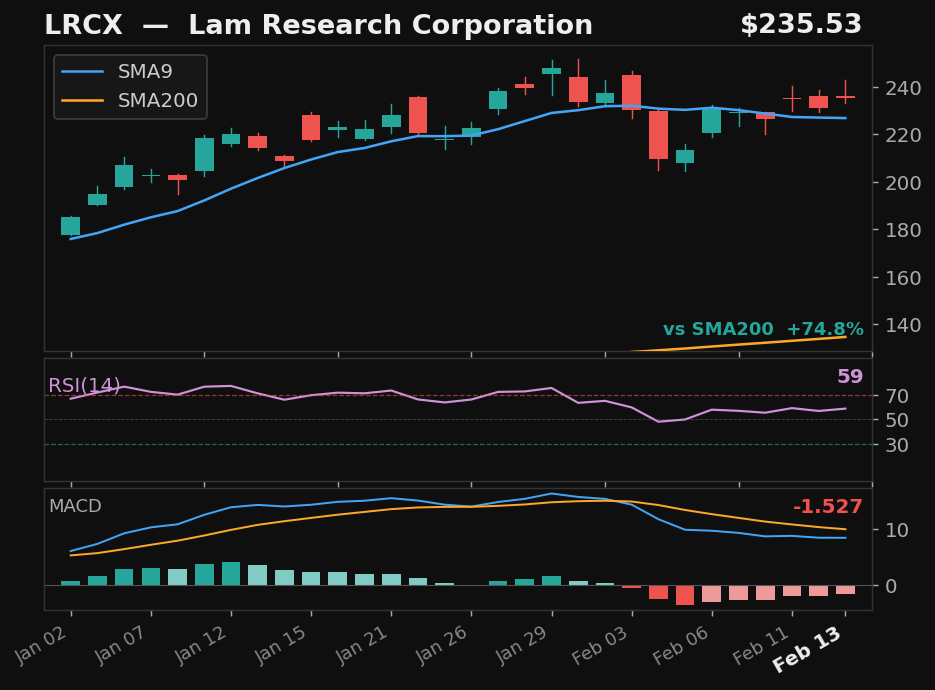
Task: Click the largest red MACD histogram bar
Action: (x=685, y=595)
